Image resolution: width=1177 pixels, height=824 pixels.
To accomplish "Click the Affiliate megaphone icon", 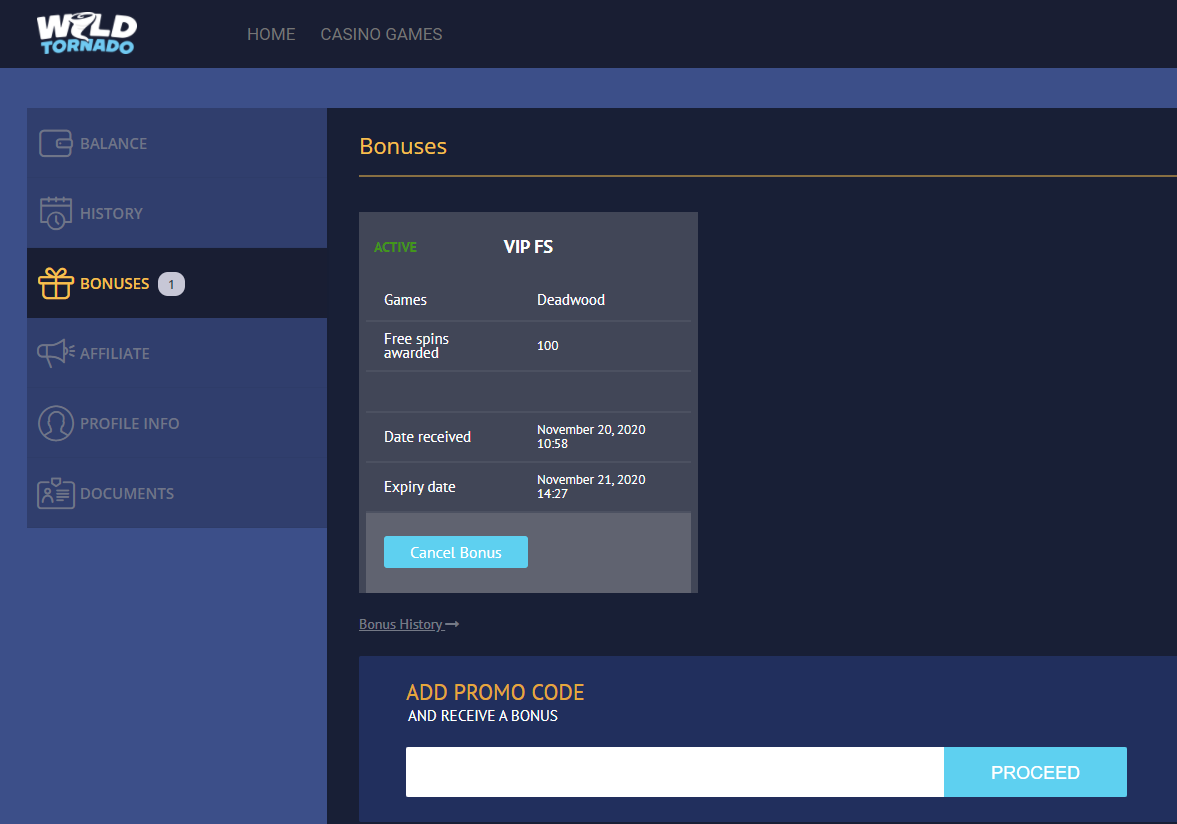I will pos(56,353).
